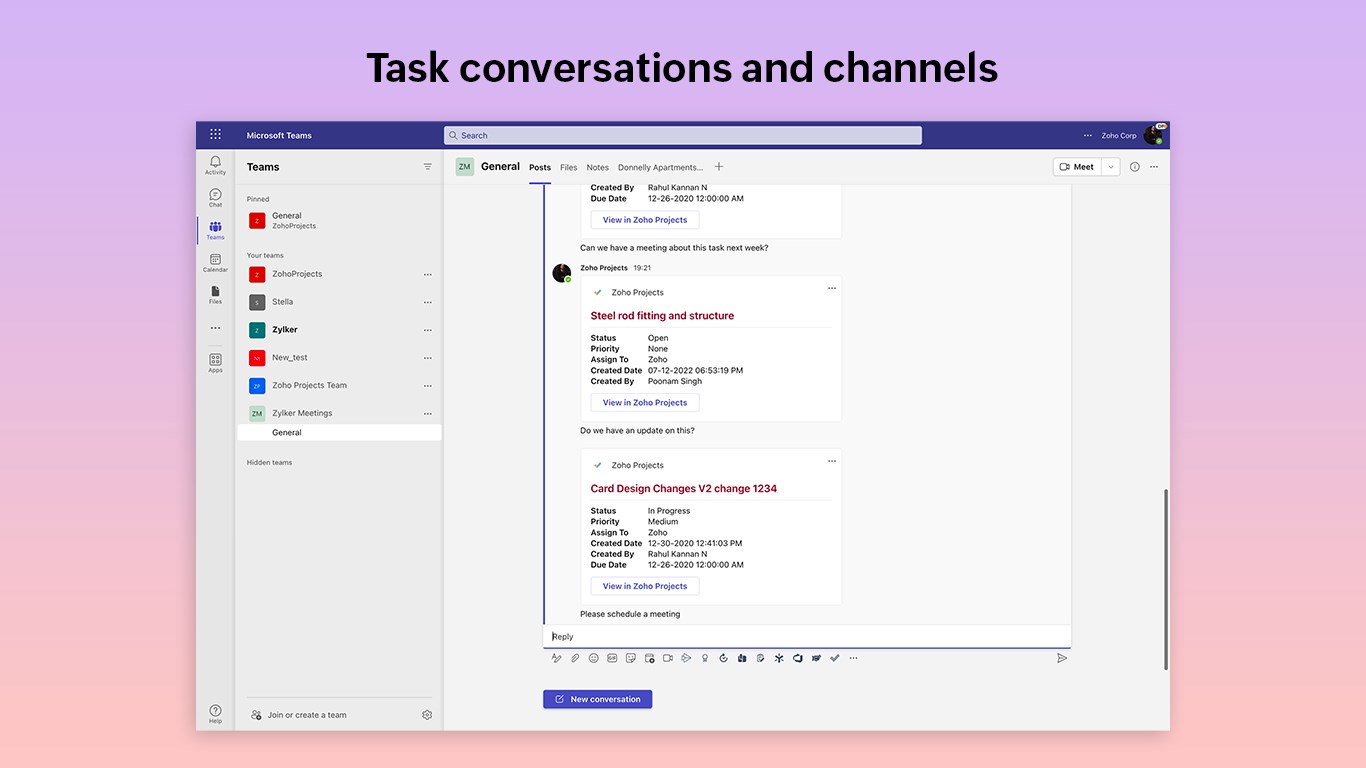Open the Apps store icon

coord(215,362)
